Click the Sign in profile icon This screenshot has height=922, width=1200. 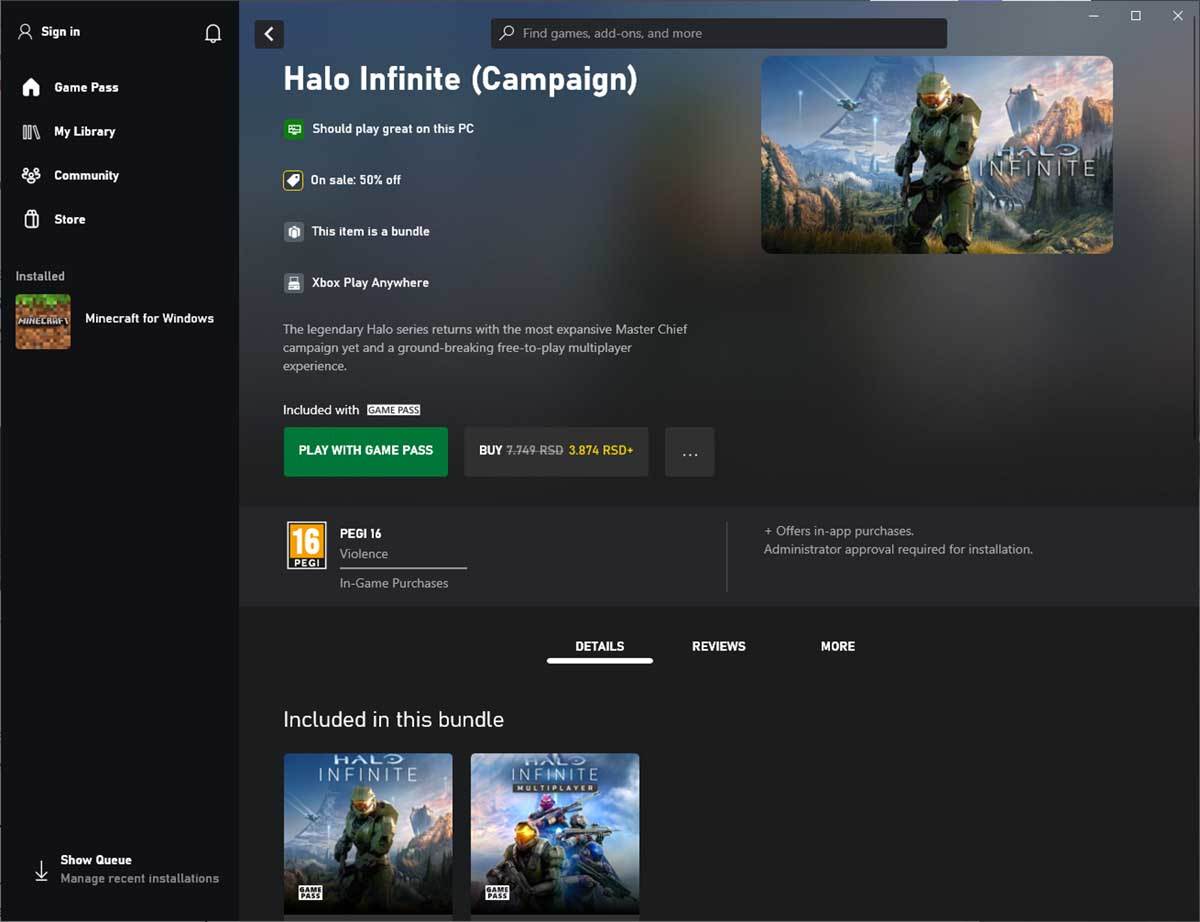[24, 31]
